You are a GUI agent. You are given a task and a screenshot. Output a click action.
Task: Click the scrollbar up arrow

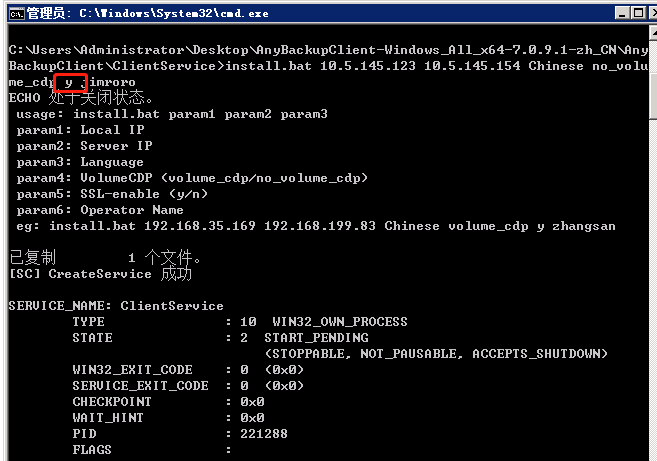click(653, 33)
